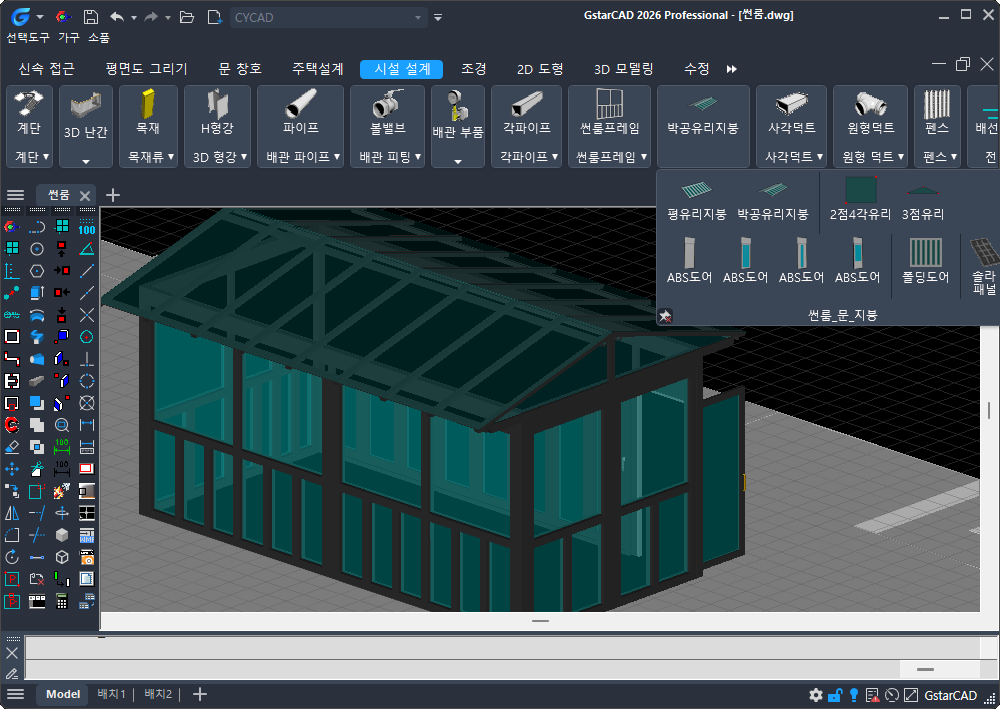1000x709 pixels.
Task: Pick the 3점유리 triangle glass tool
Action: 922,197
